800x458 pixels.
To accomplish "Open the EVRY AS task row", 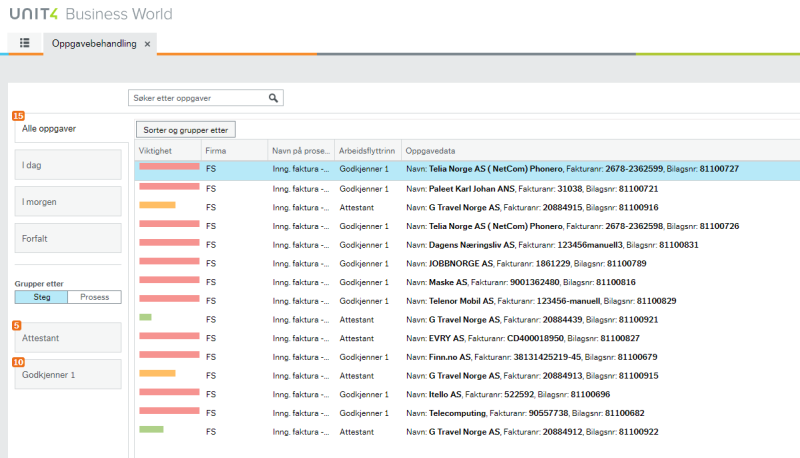I will 467,338.
